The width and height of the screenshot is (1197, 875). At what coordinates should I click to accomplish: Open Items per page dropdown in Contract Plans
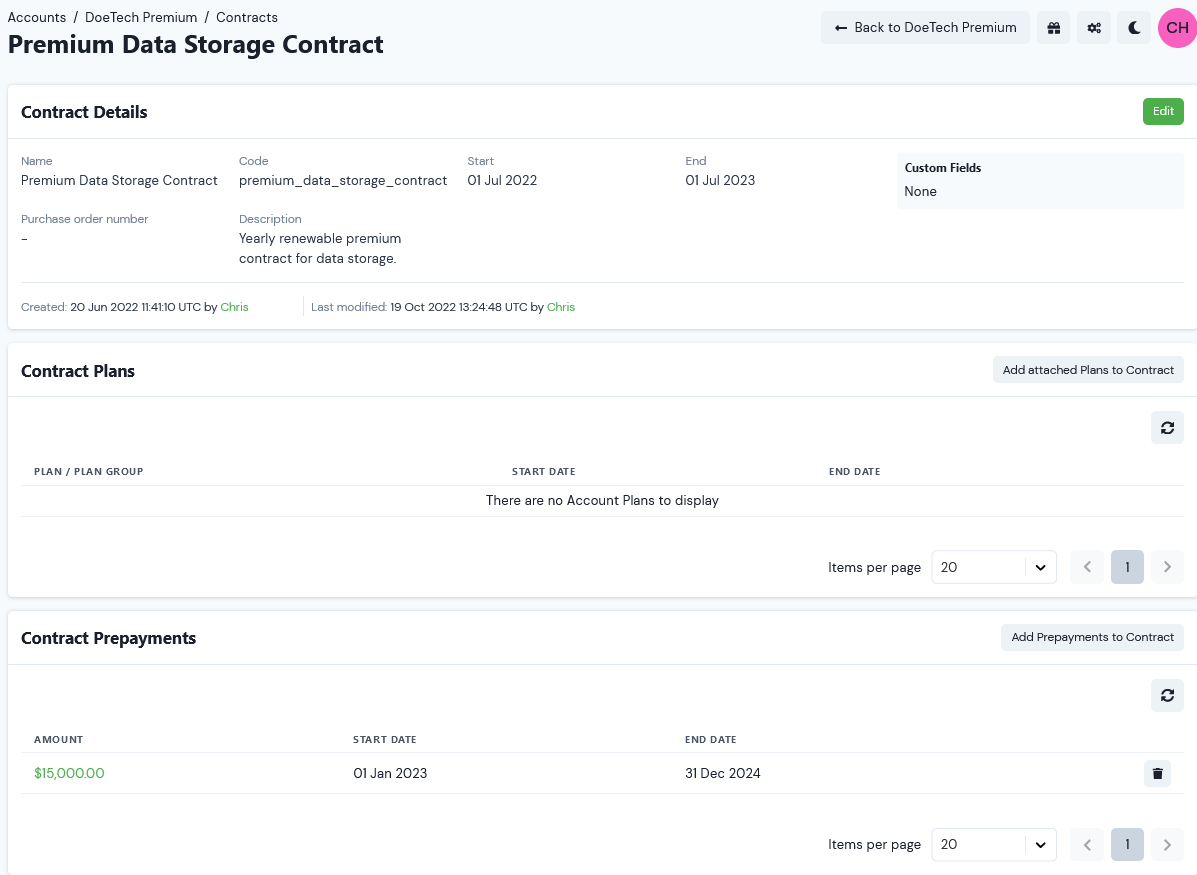(x=993, y=567)
